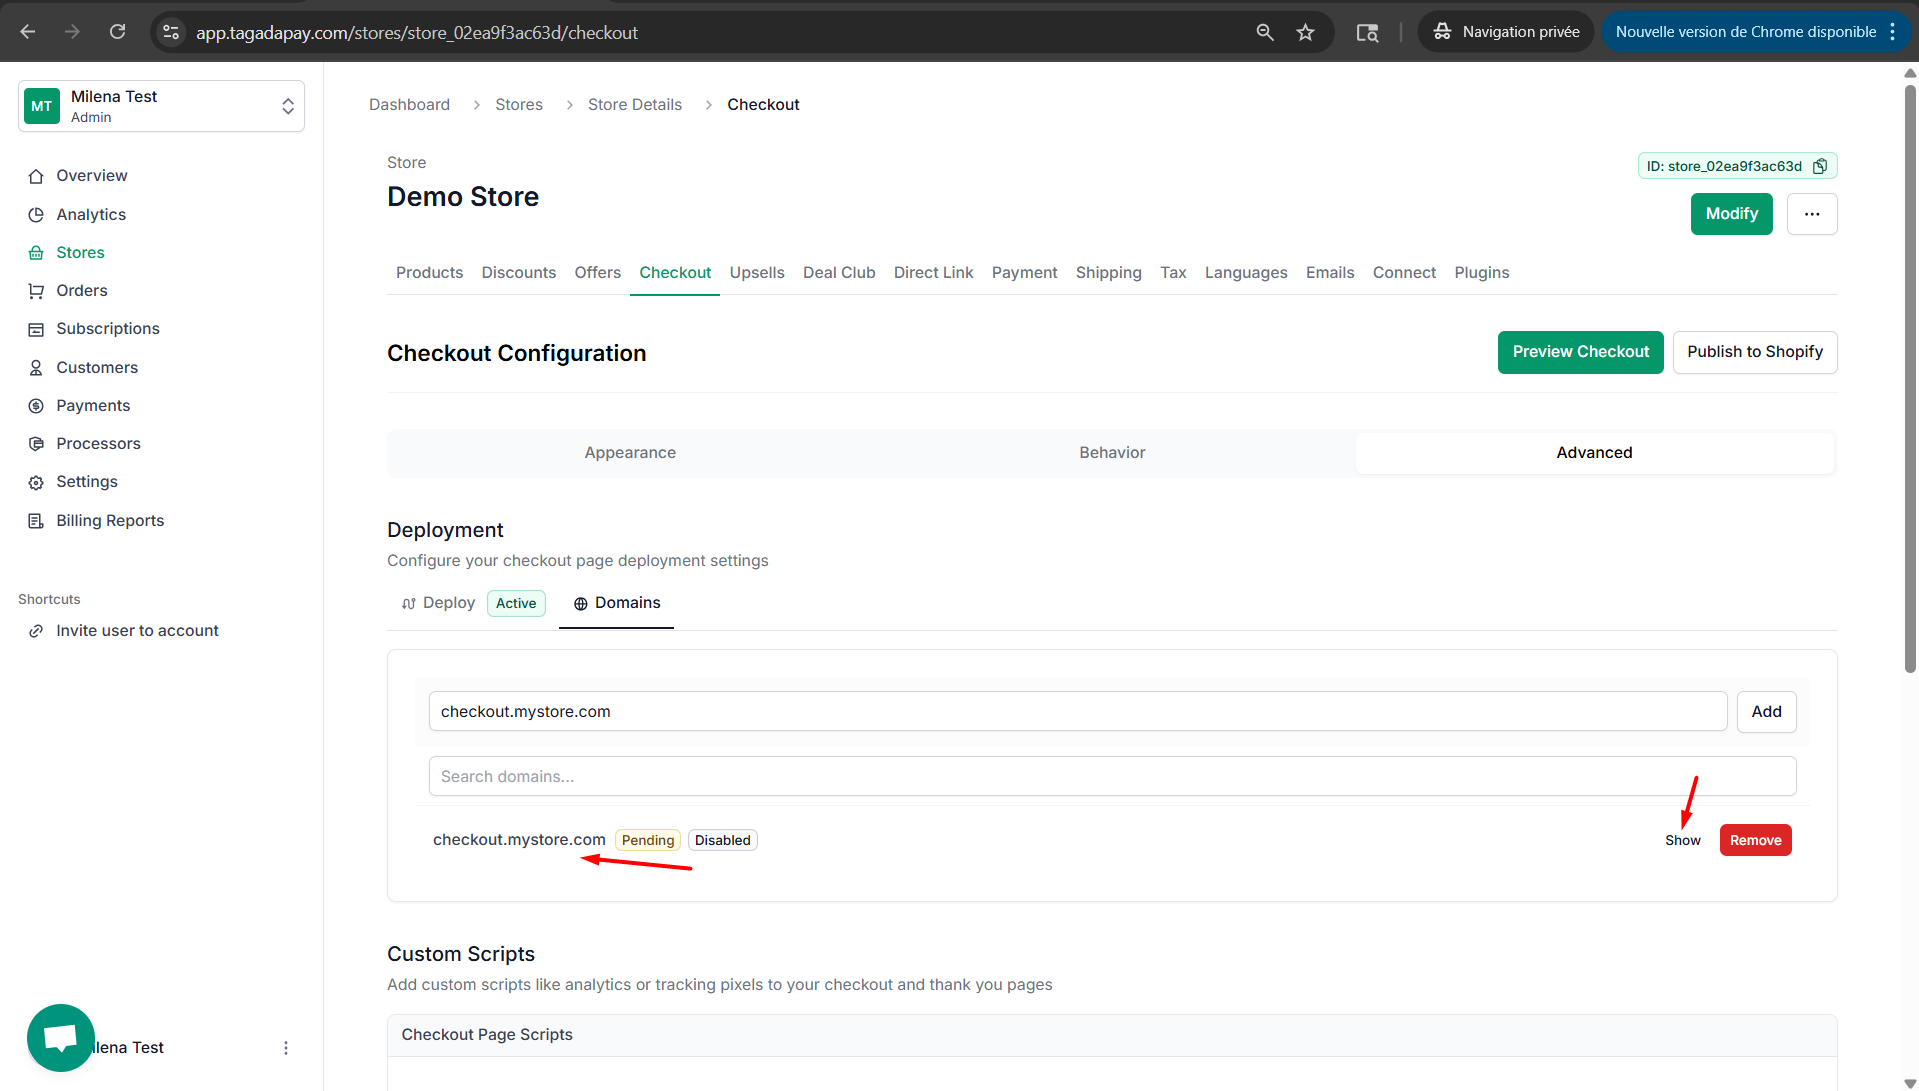Click Add button next to domain field
This screenshot has height=1091, width=1919.
point(1766,712)
